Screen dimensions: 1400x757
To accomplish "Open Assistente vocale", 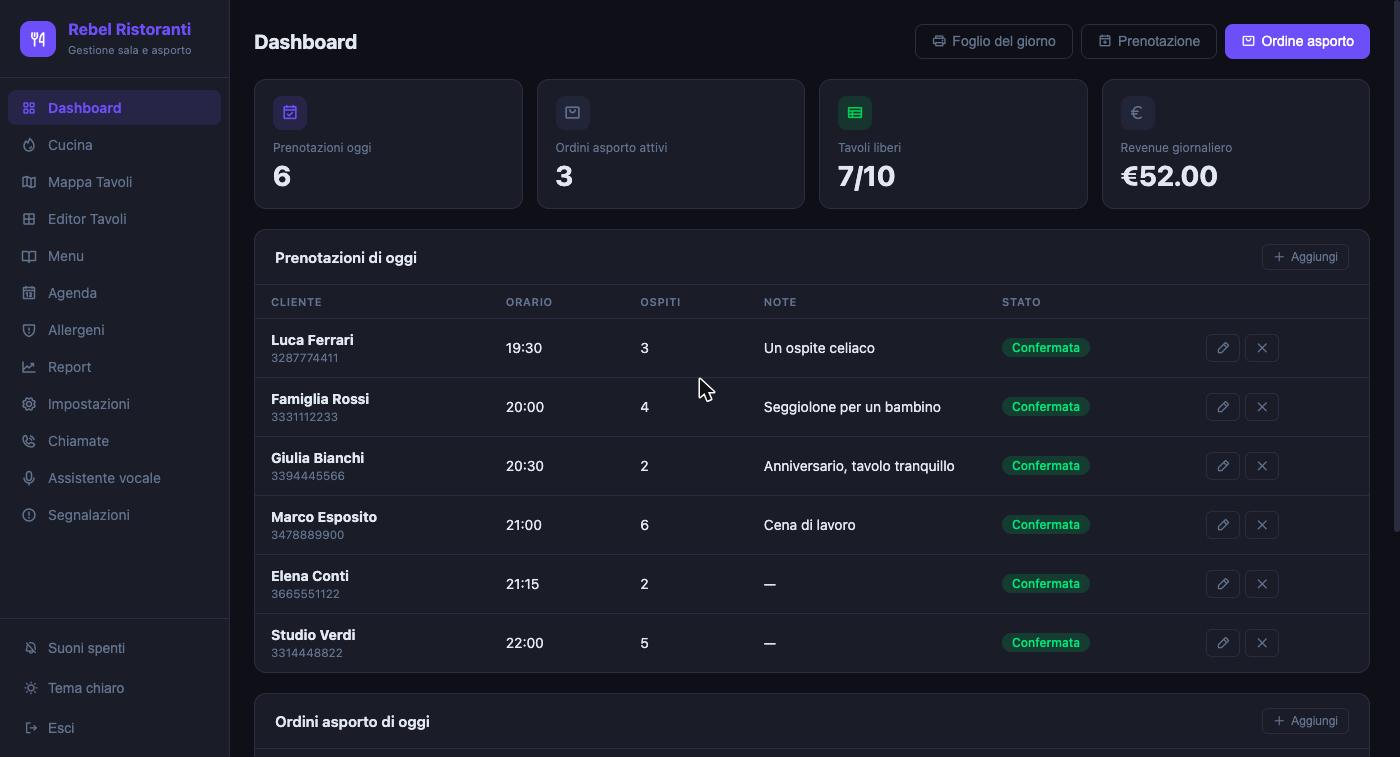I will coord(114,478).
